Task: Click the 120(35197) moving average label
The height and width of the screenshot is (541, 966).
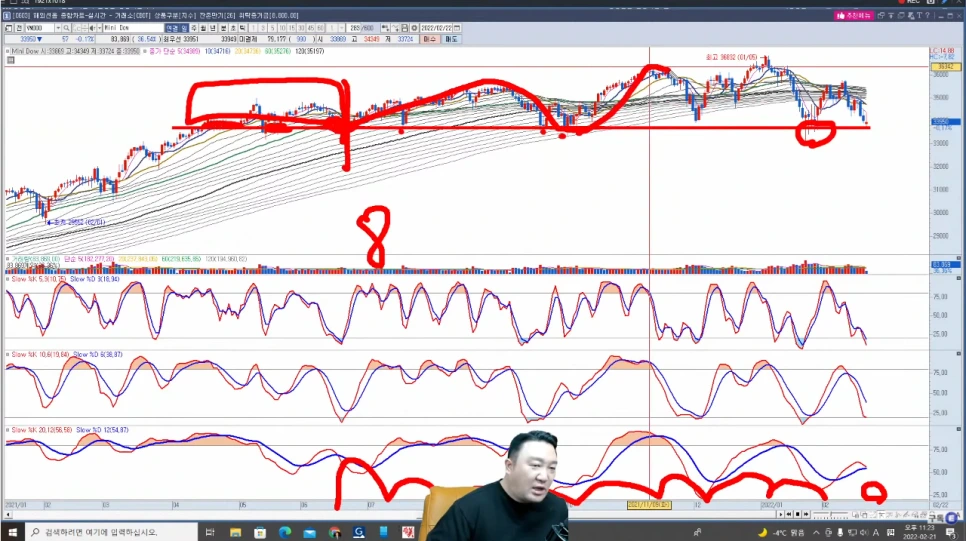Action: [x=309, y=51]
